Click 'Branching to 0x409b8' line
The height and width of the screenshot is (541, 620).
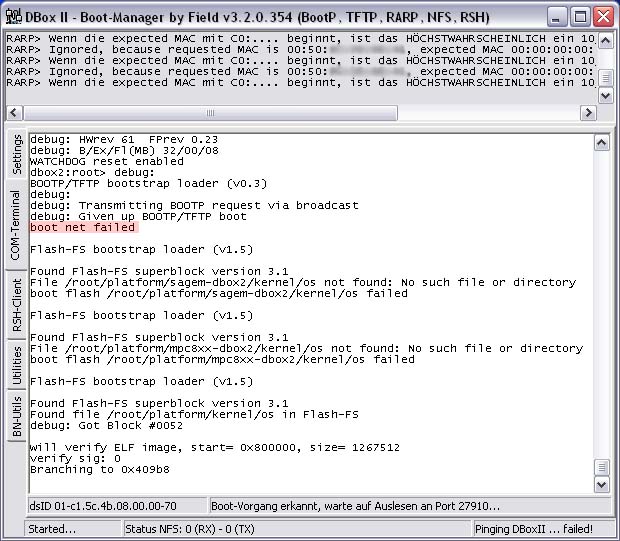click(x=100, y=469)
